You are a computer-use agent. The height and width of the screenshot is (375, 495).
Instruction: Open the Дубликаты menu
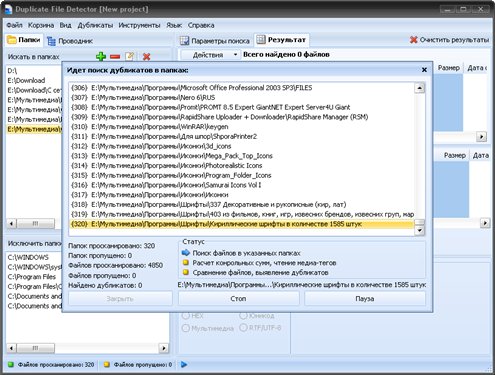pos(95,25)
